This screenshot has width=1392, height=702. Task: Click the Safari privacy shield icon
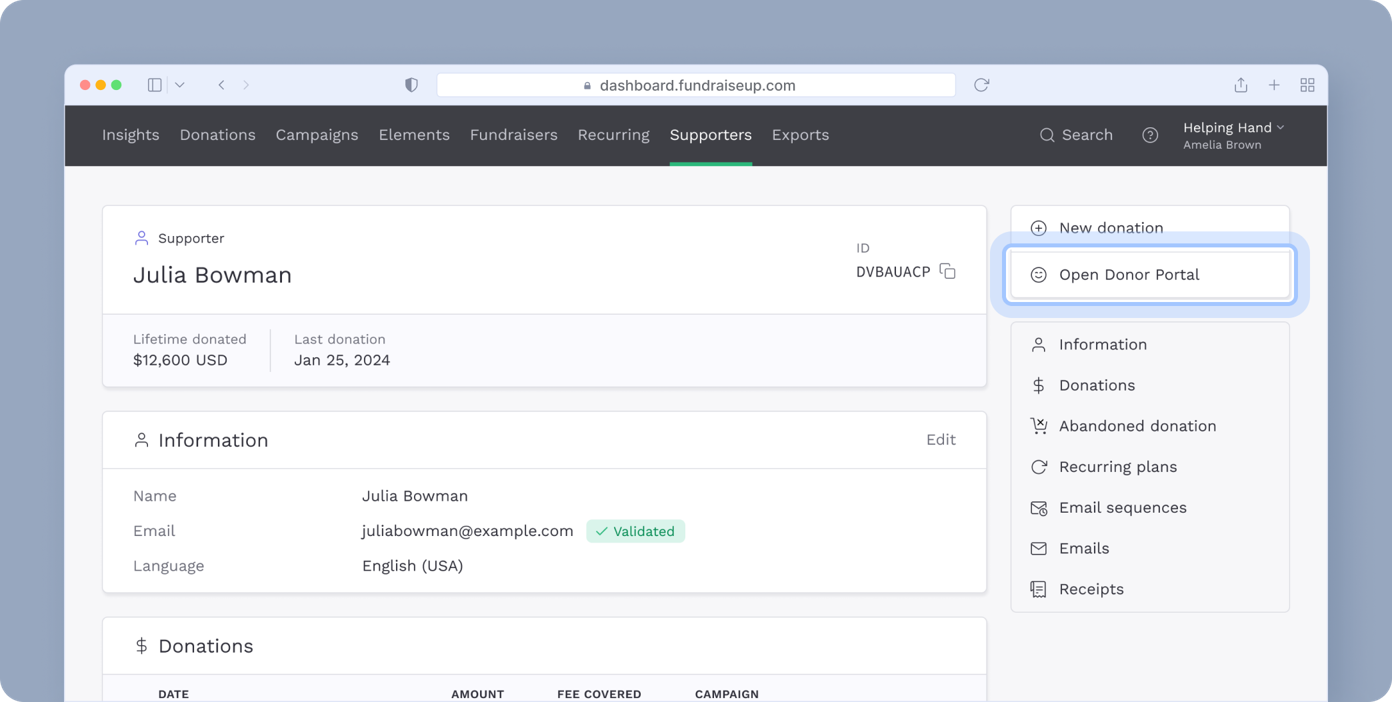point(411,85)
